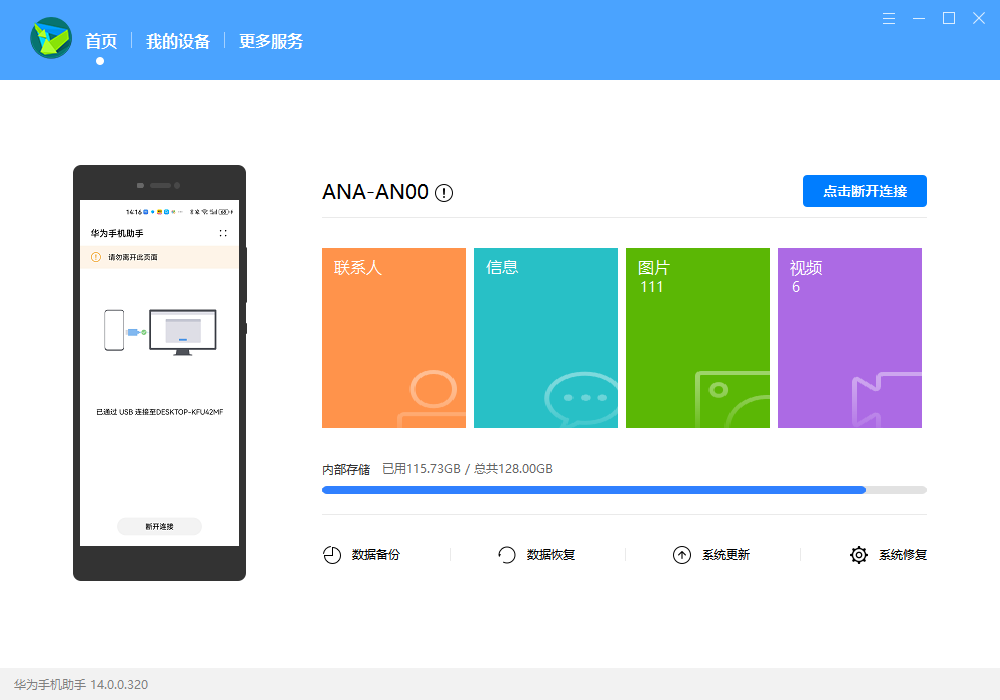Image resolution: width=1000 pixels, height=700 pixels.
Task: Open the 信息 messages tile
Action: coord(545,338)
